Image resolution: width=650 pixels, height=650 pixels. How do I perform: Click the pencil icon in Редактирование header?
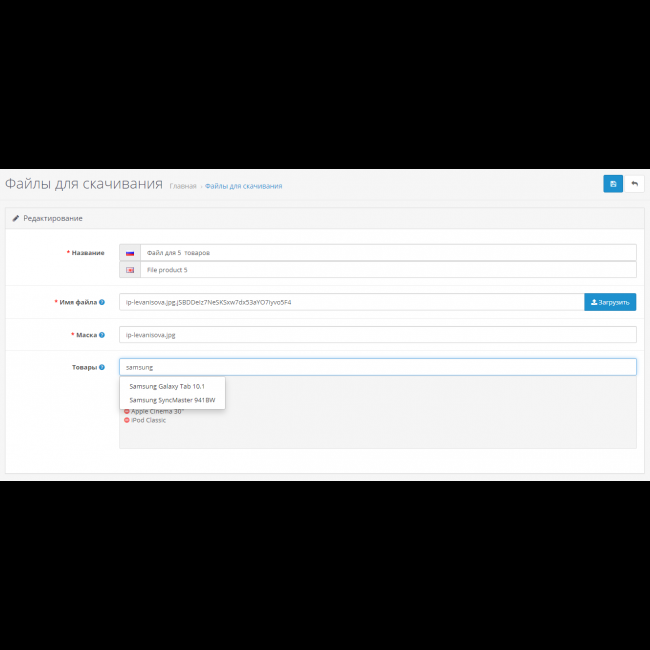pyautogui.click(x=16, y=218)
